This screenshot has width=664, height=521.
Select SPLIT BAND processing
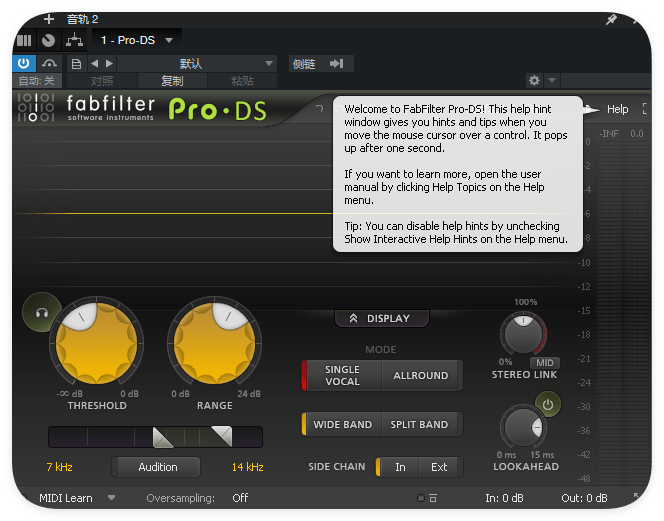[419, 424]
